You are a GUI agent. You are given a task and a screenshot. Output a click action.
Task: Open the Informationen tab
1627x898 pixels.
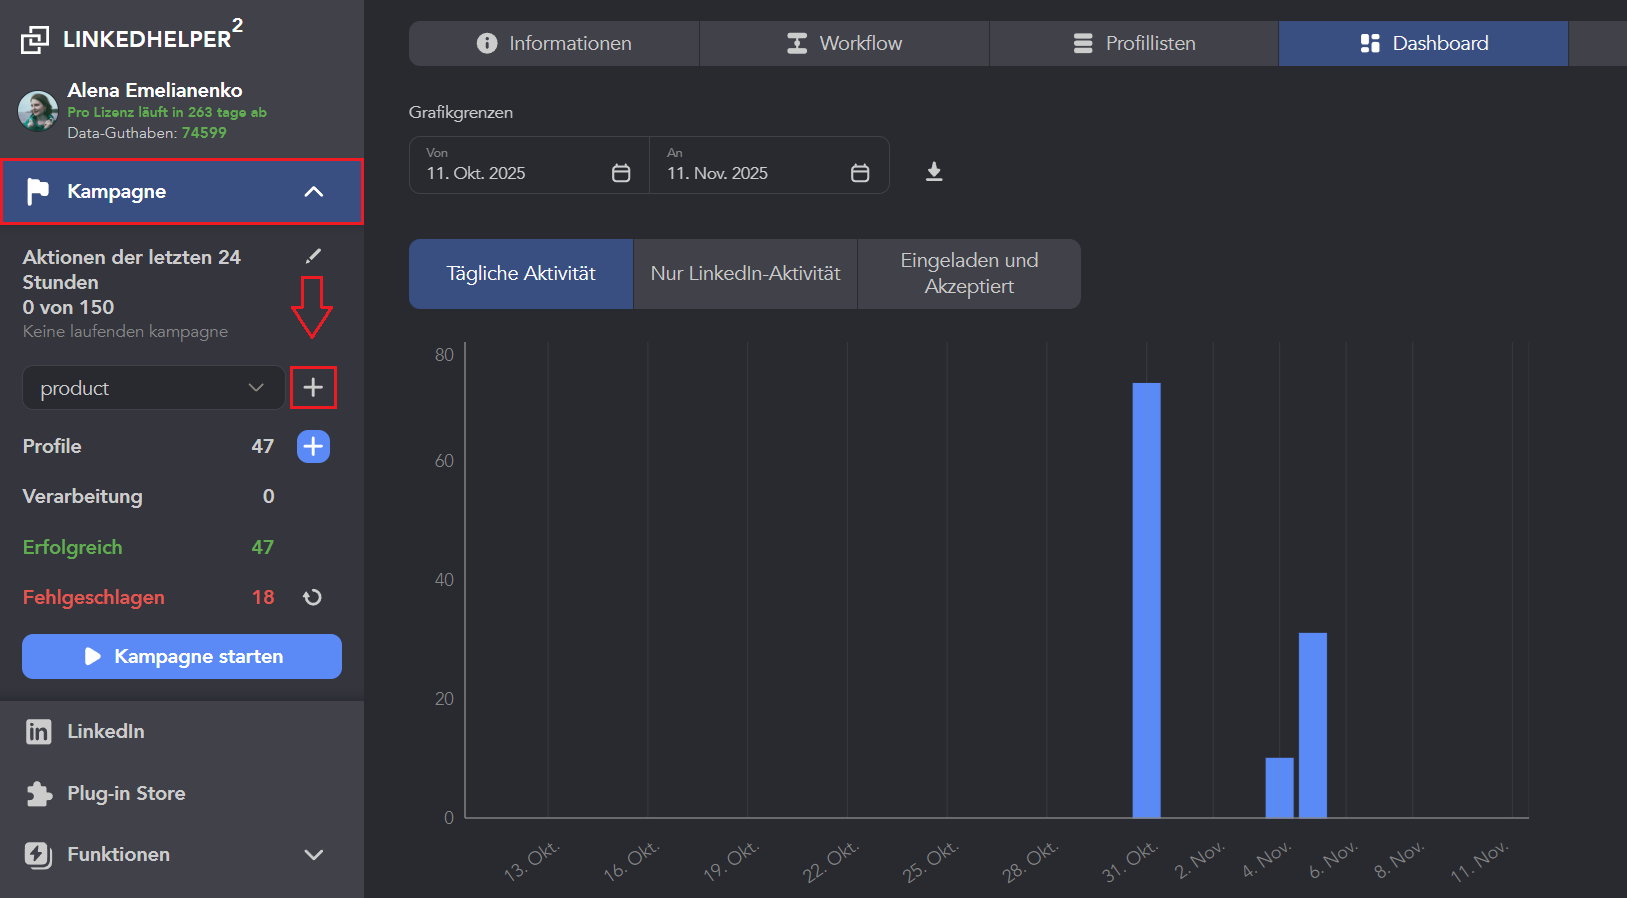(554, 44)
